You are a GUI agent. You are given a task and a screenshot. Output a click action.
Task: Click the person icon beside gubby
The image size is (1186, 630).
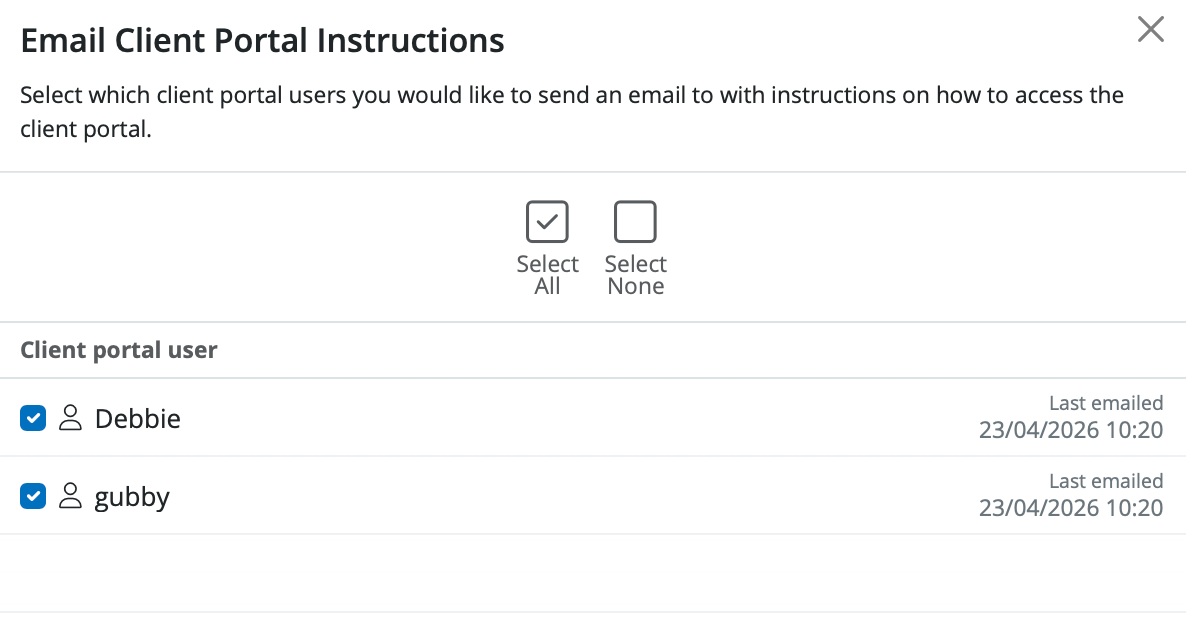tap(70, 495)
